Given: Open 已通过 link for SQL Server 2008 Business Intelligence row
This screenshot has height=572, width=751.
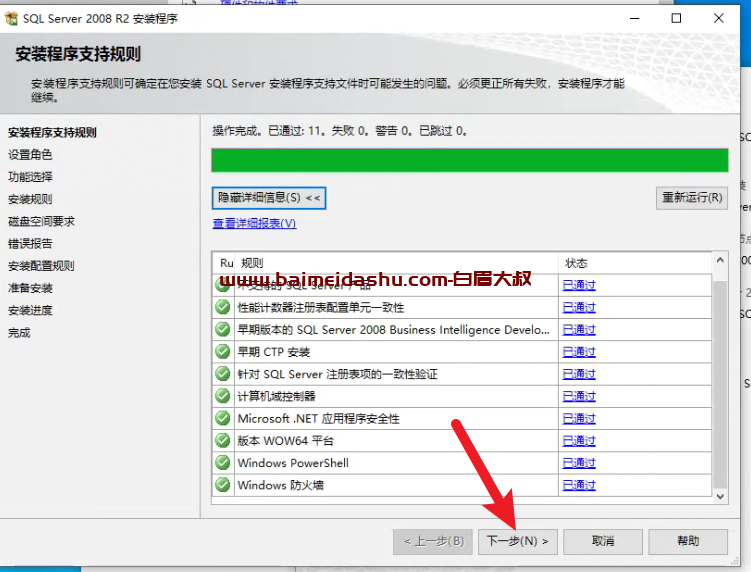Looking at the screenshot, I should (579, 330).
